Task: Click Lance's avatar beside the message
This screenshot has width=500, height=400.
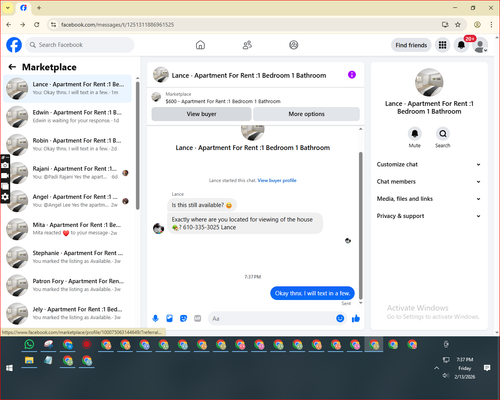Action: point(158,228)
